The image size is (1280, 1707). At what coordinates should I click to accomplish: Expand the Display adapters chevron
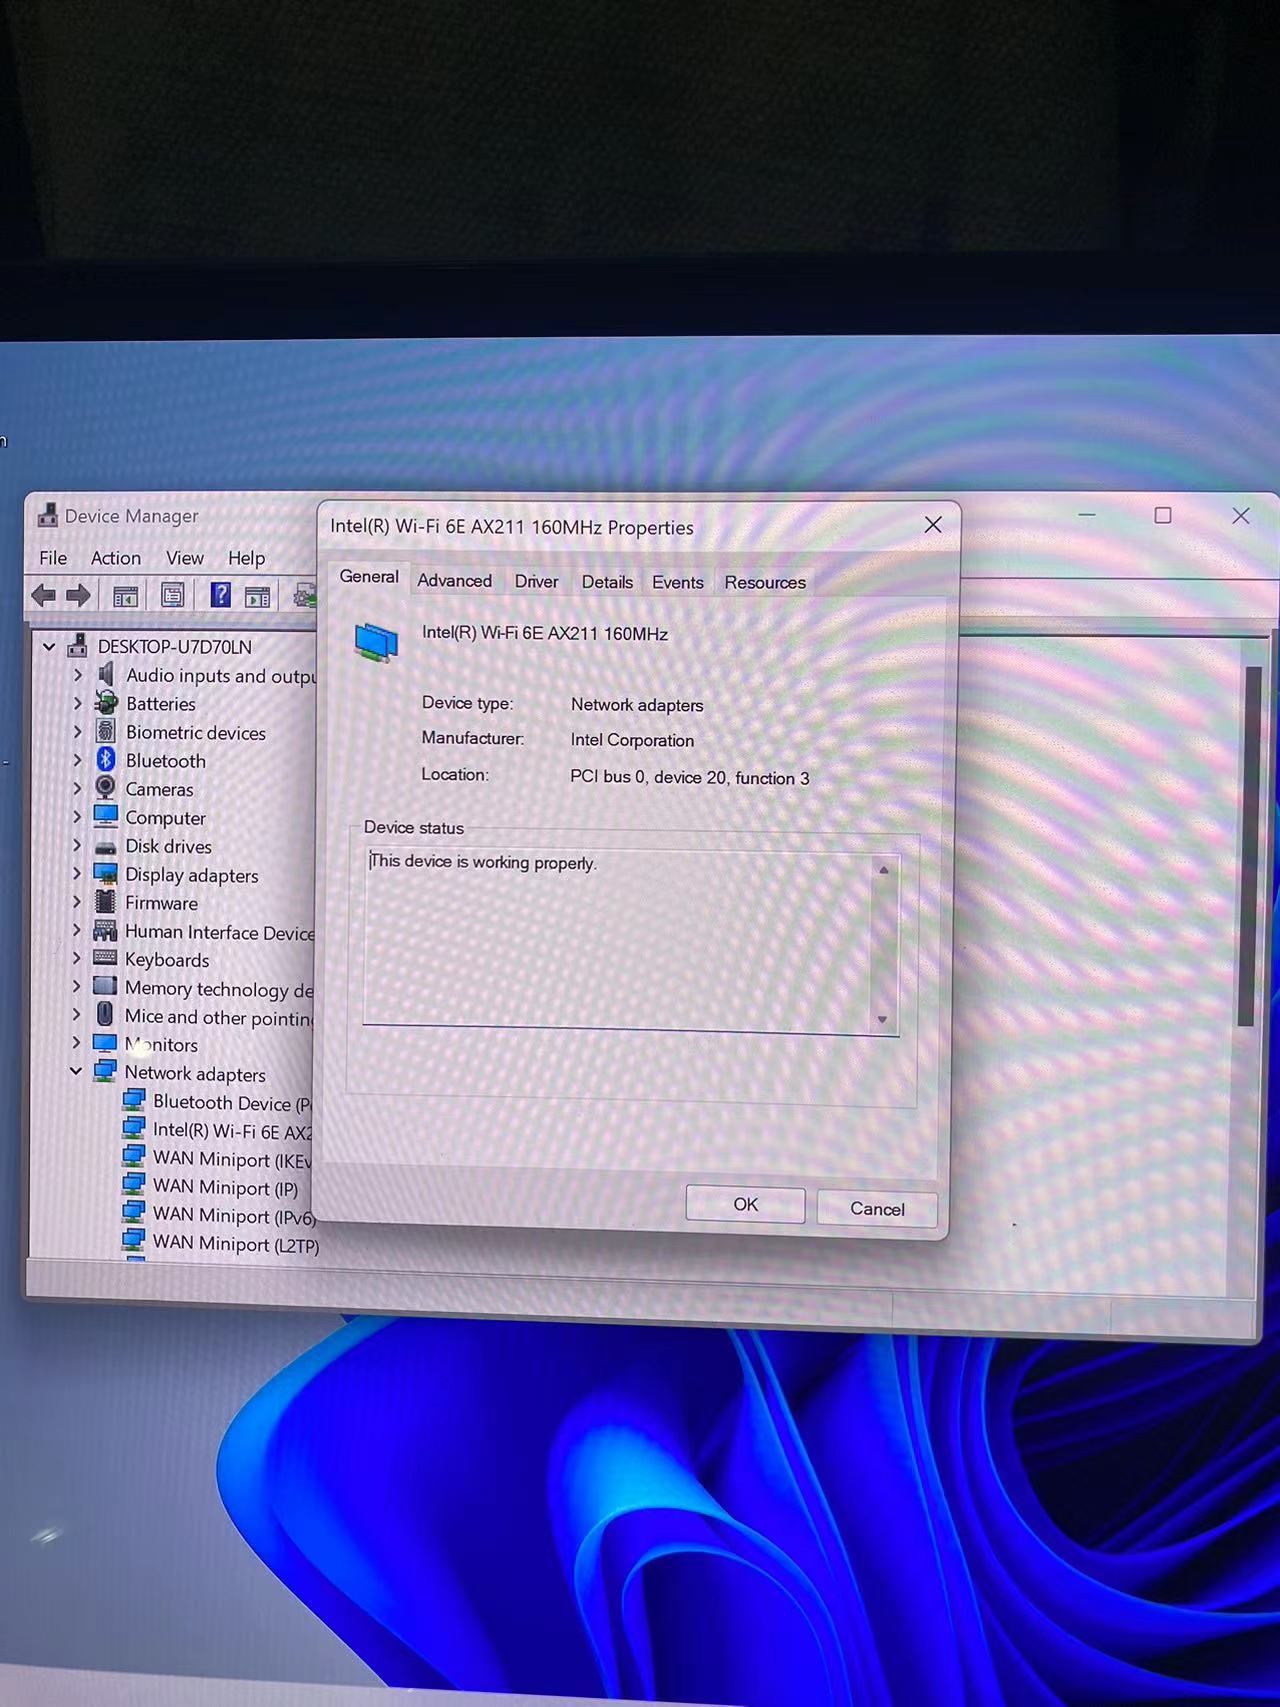click(x=77, y=873)
